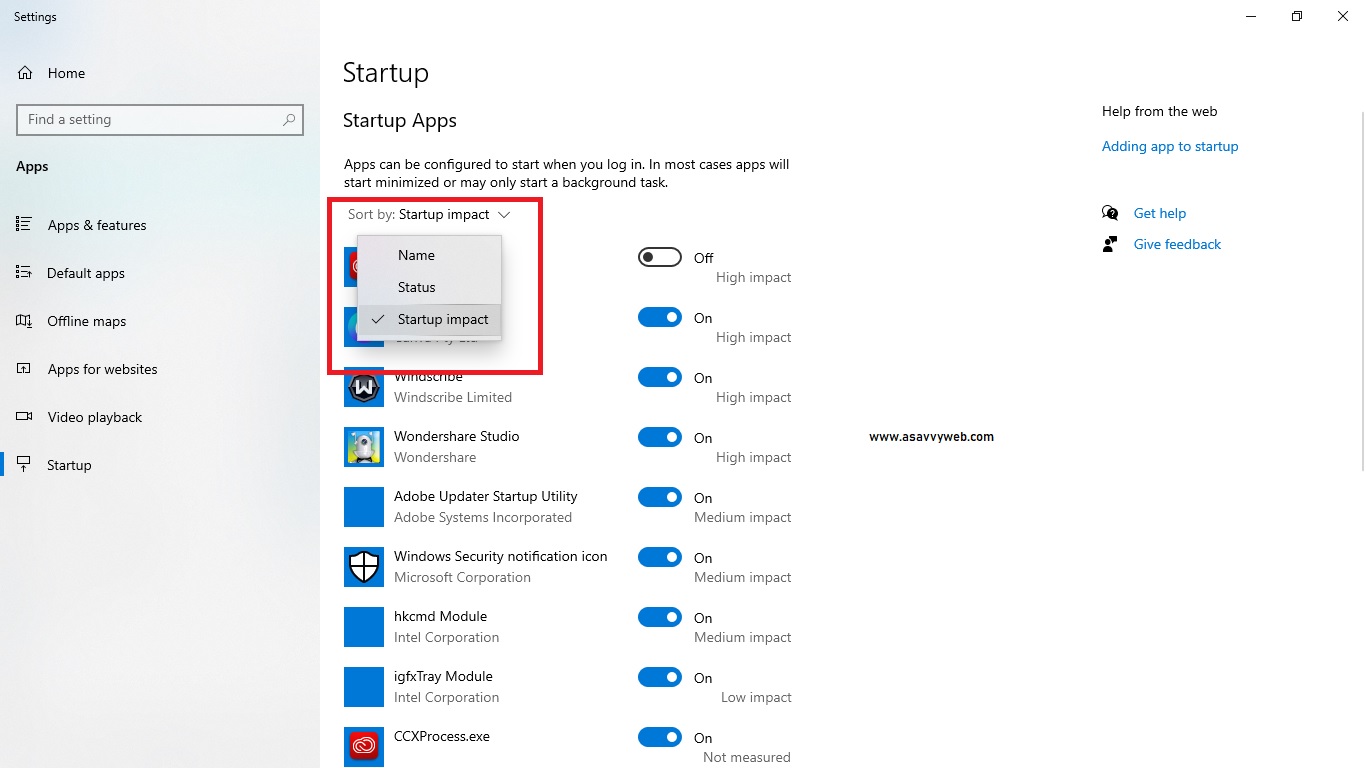The image size is (1366, 768).
Task: Open Apps & features settings page
Action: tap(96, 225)
